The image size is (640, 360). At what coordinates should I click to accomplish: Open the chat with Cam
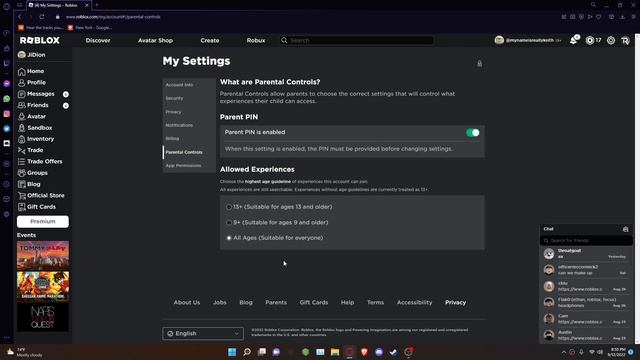[x=586, y=319]
